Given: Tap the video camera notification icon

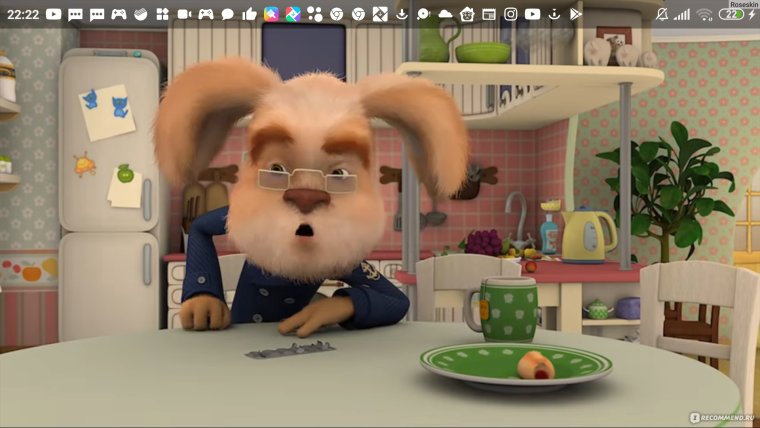Looking at the screenshot, I should coord(184,14).
